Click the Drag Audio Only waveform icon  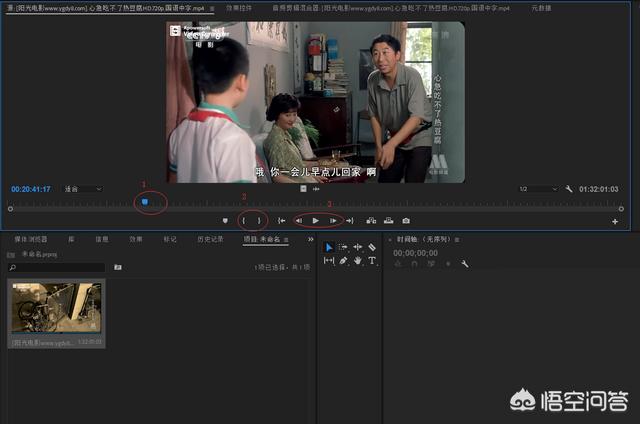click(316, 189)
